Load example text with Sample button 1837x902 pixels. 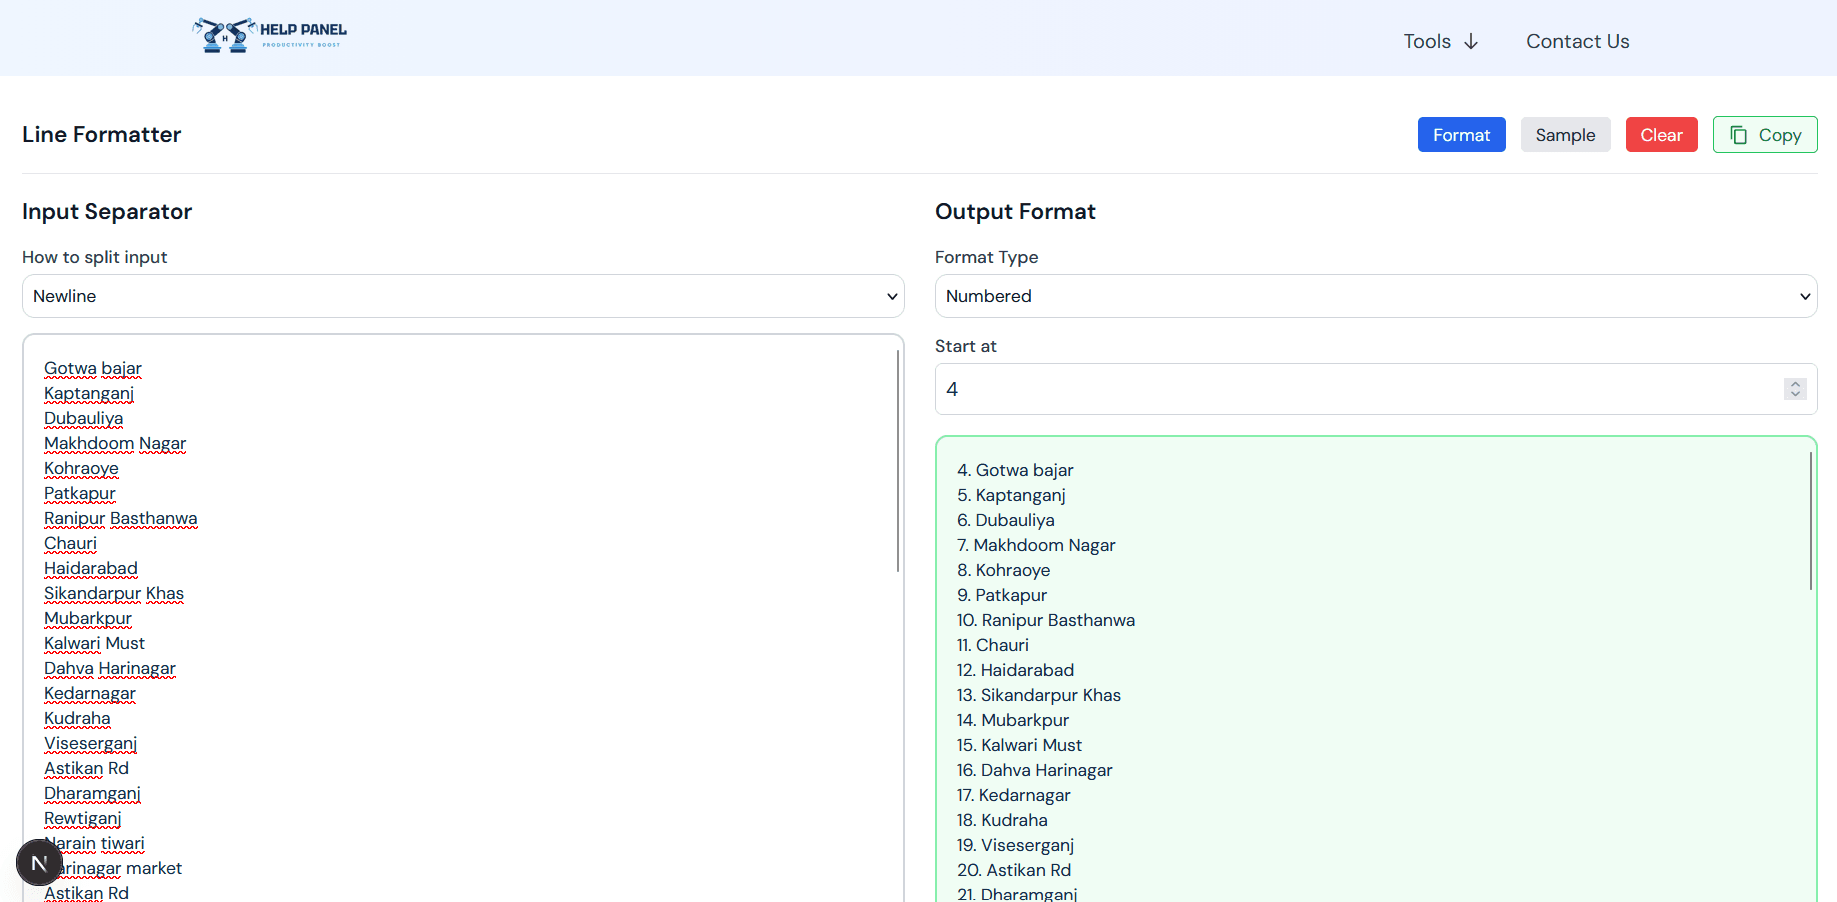tap(1565, 135)
